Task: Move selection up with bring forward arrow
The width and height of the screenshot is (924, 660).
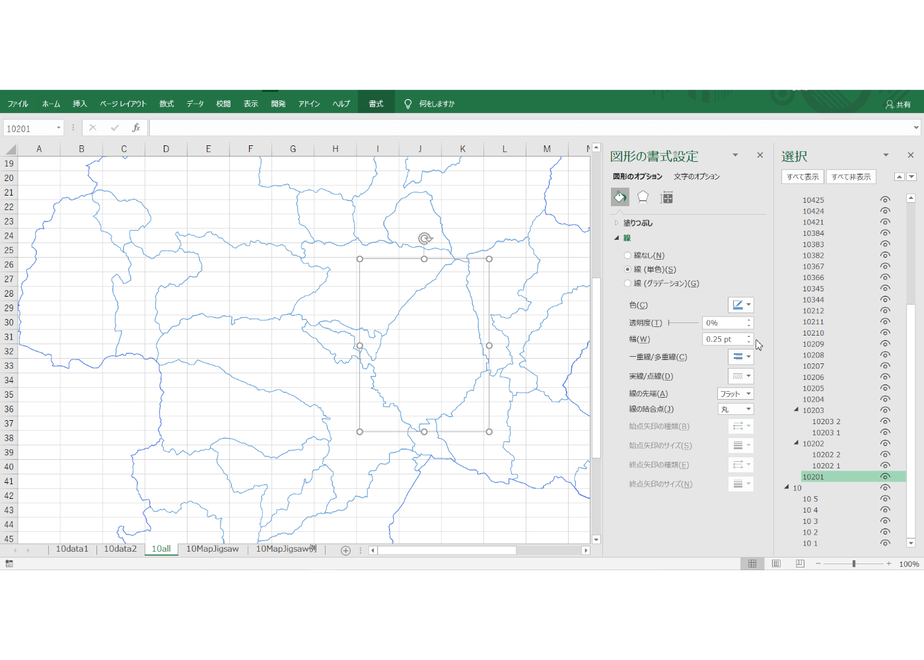Action: point(899,177)
